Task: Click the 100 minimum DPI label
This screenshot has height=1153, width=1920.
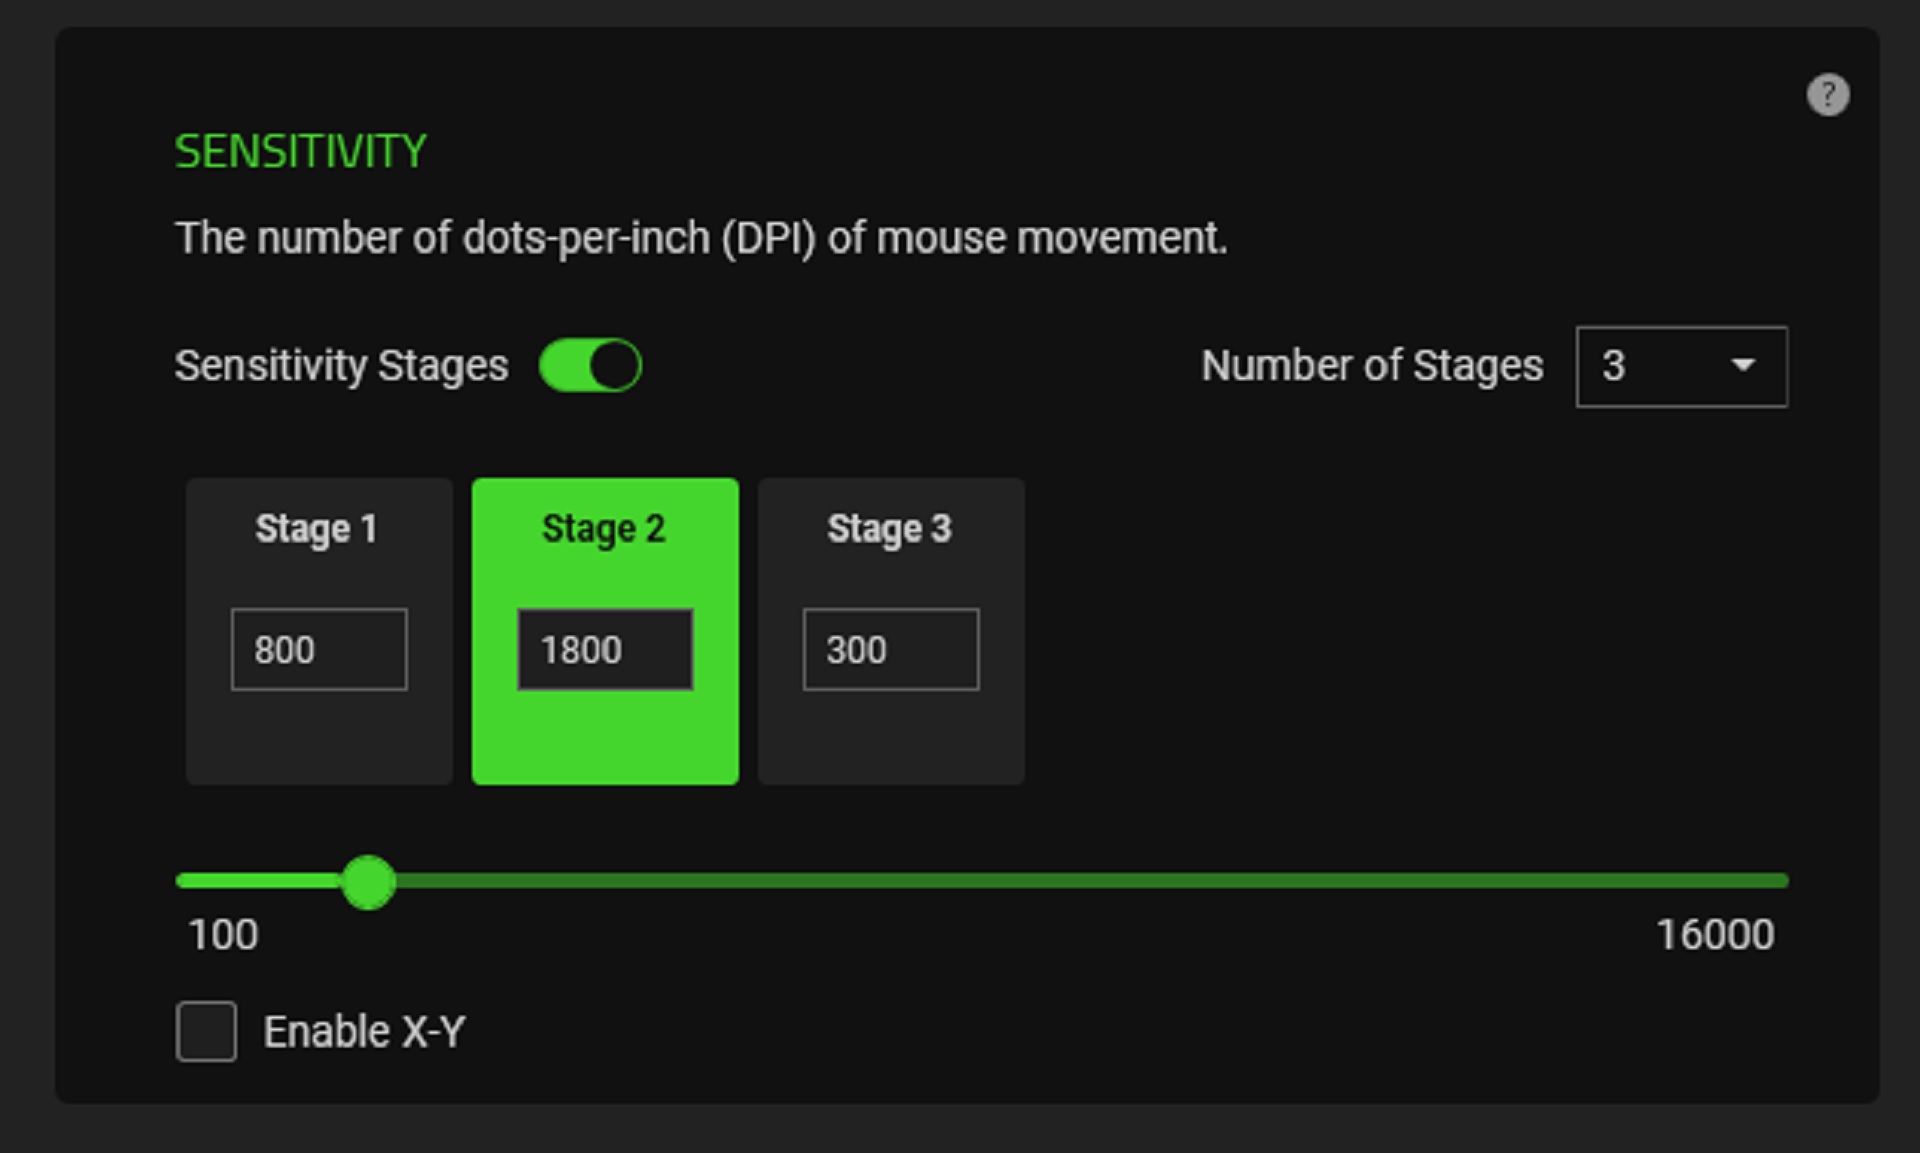Action: (x=223, y=935)
